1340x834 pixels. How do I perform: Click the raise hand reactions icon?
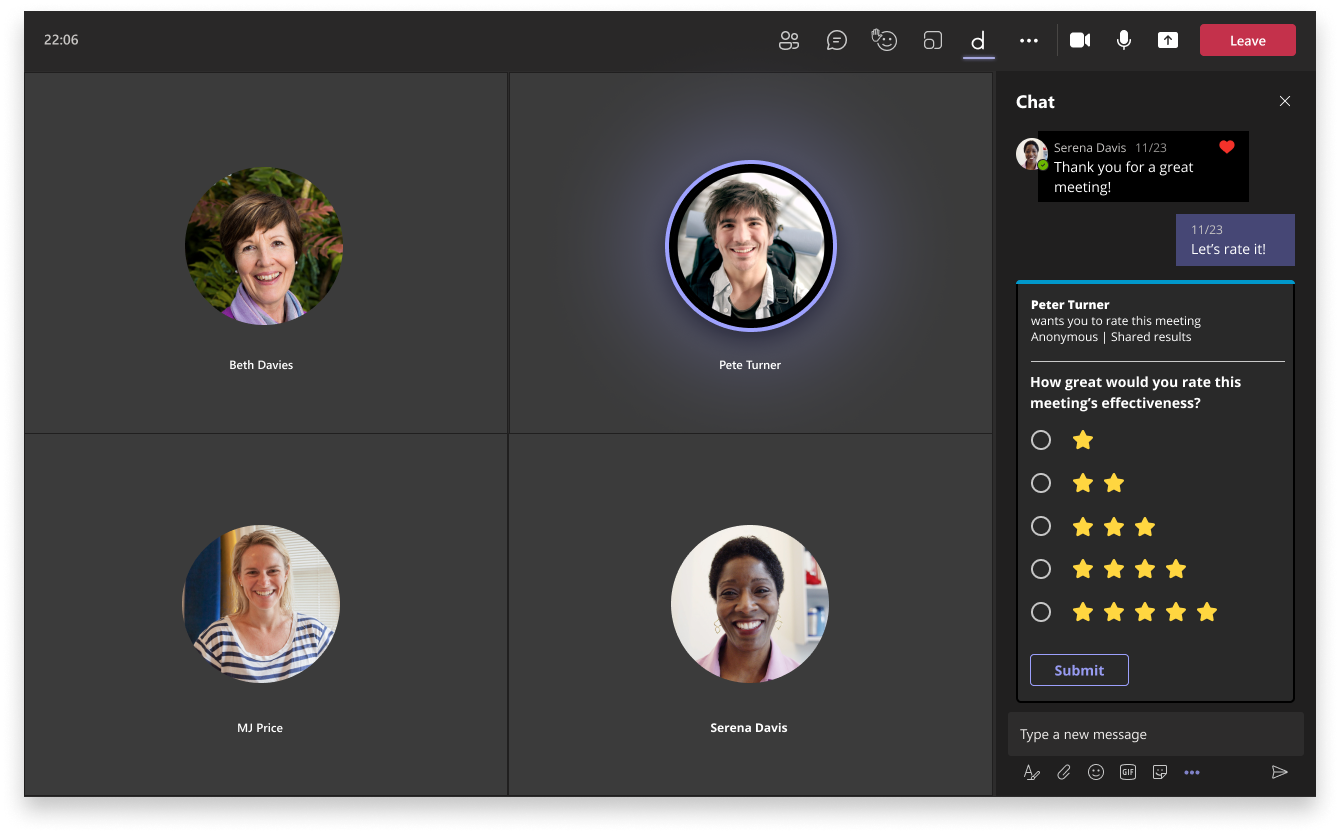pos(884,41)
